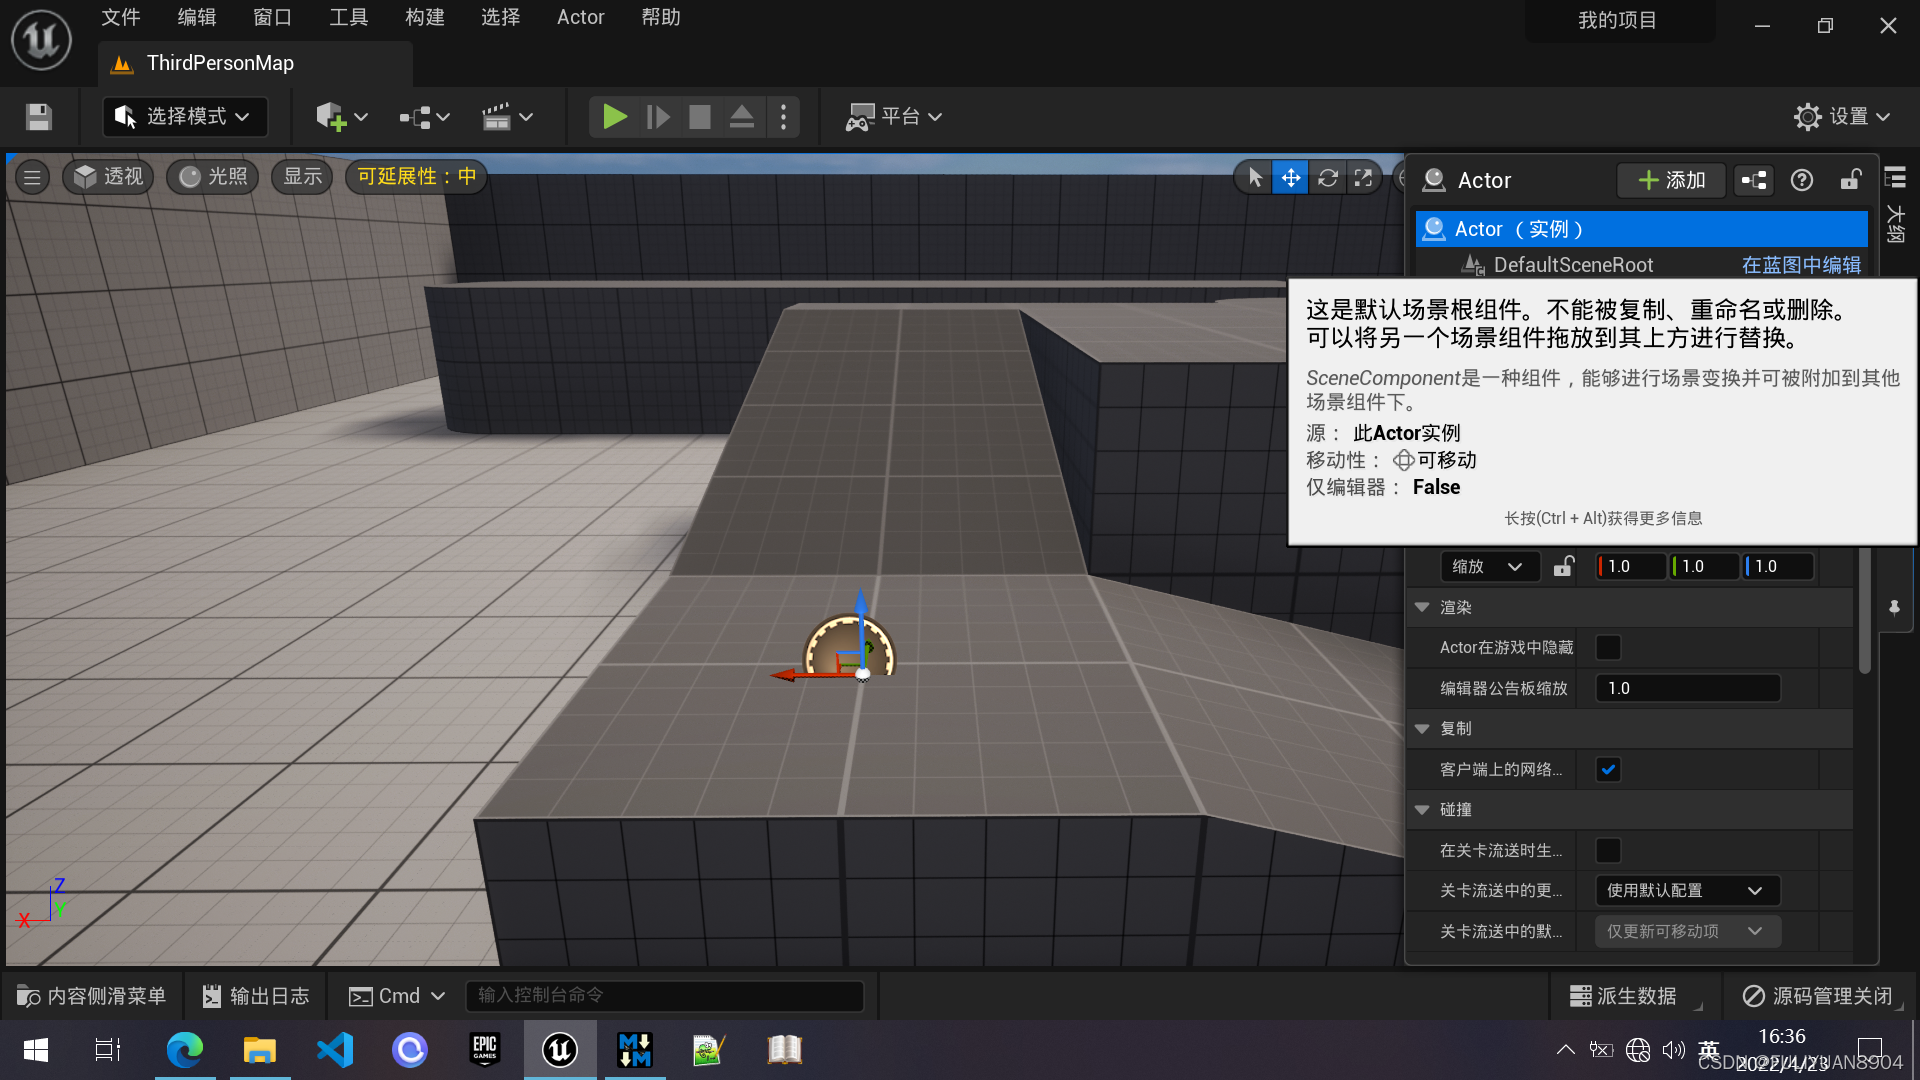The width and height of the screenshot is (1920, 1080).
Task: Open the 使用默认配置 dropdown
Action: point(1686,891)
